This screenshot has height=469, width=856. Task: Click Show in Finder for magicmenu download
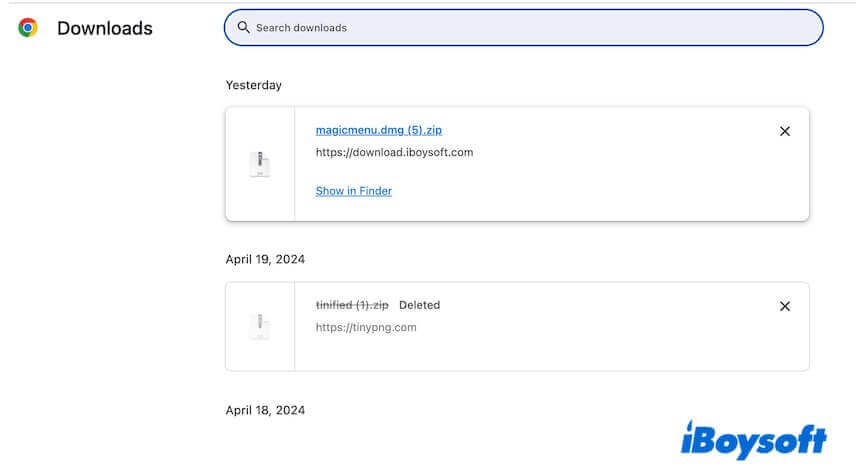(x=354, y=191)
